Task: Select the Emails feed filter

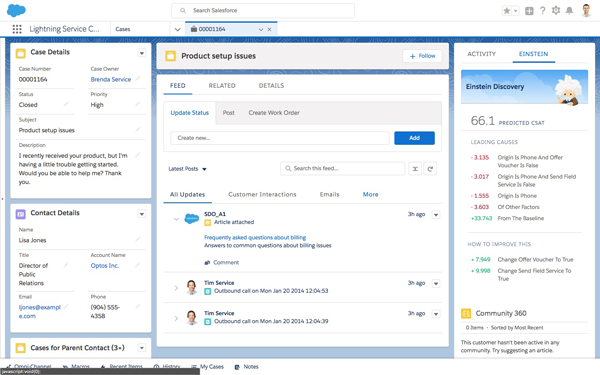Action: coord(329,194)
